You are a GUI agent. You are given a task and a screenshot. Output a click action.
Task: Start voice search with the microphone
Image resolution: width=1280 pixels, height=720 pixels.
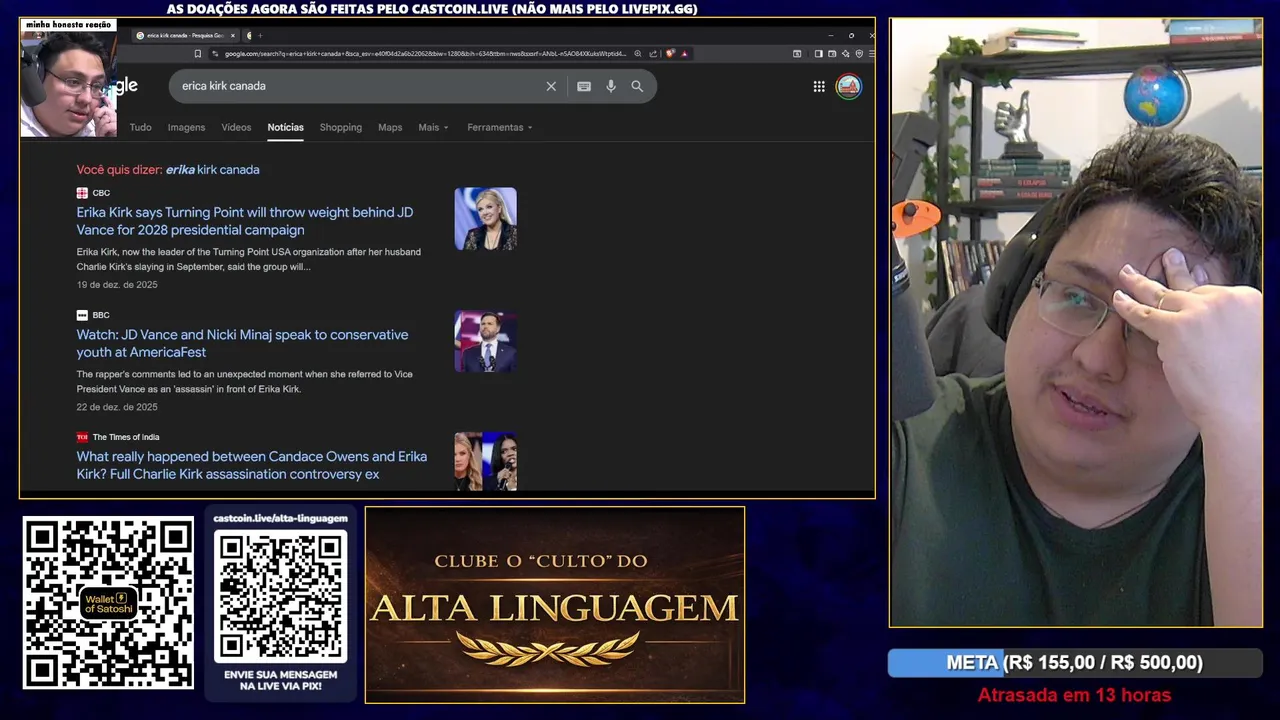click(611, 86)
